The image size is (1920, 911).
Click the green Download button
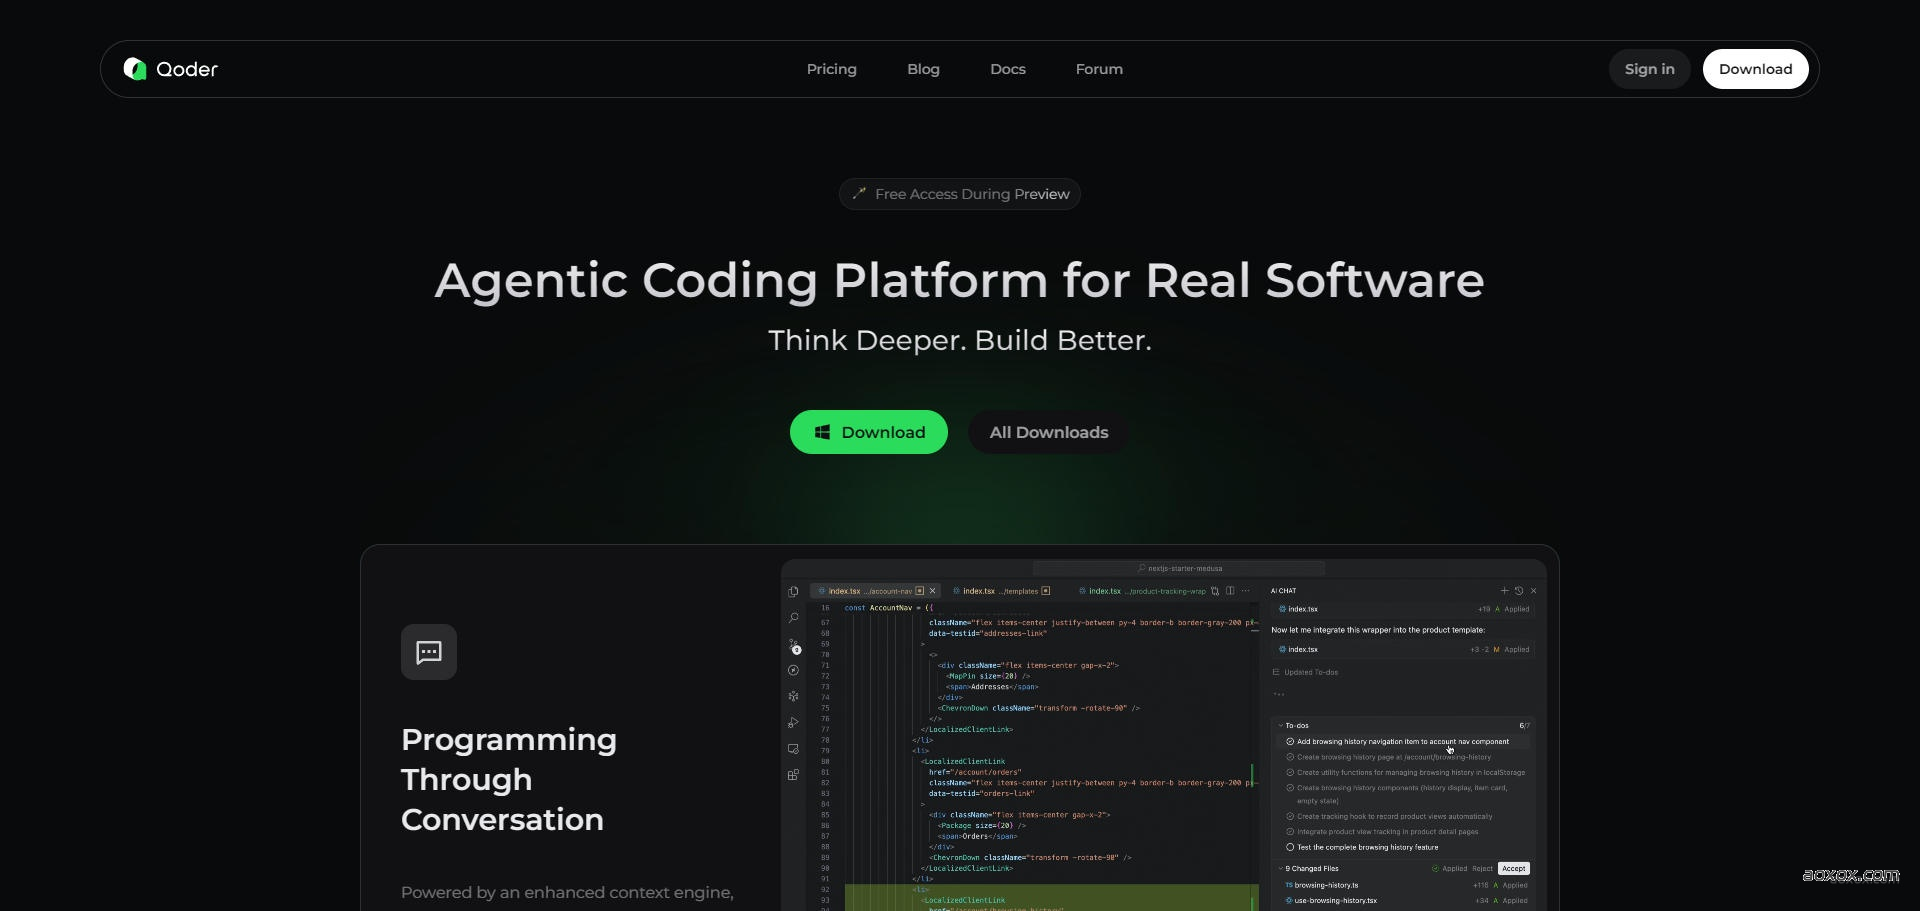point(868,432)
